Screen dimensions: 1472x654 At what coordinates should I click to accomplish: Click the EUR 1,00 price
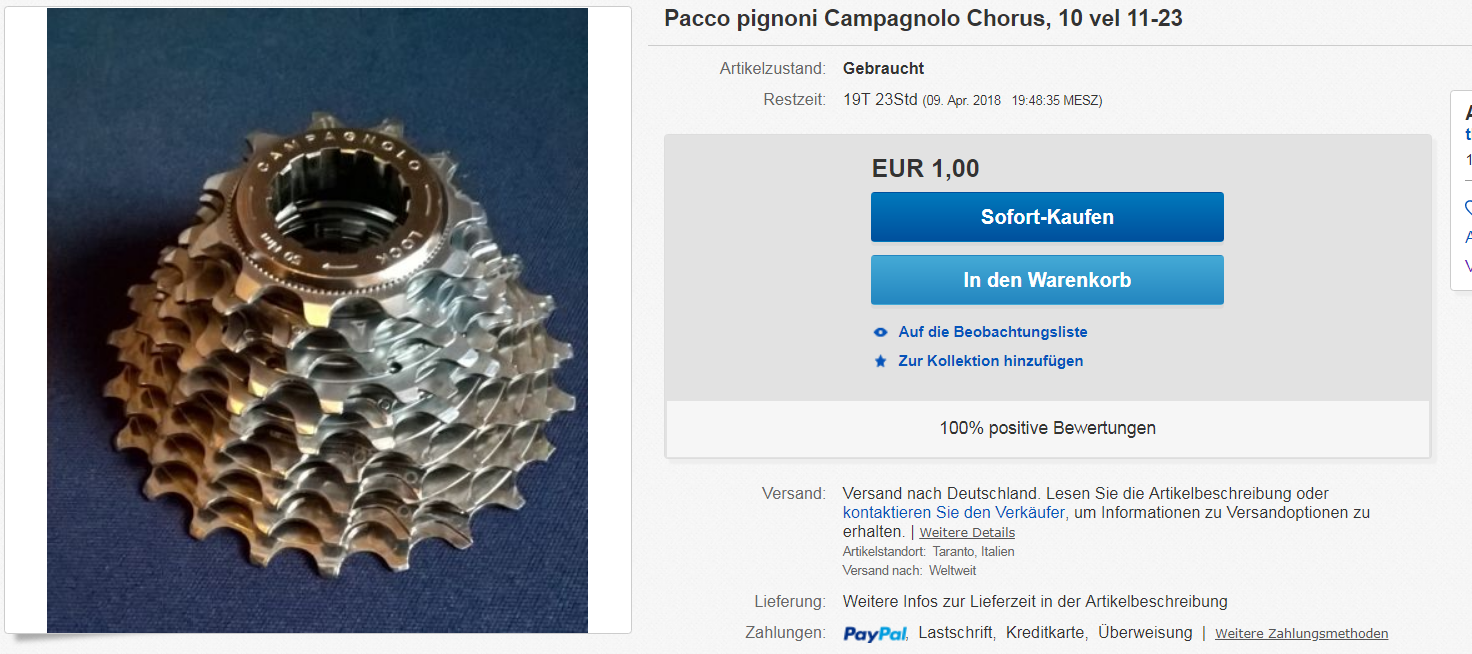pyautogui.click(x=925, y=168)
